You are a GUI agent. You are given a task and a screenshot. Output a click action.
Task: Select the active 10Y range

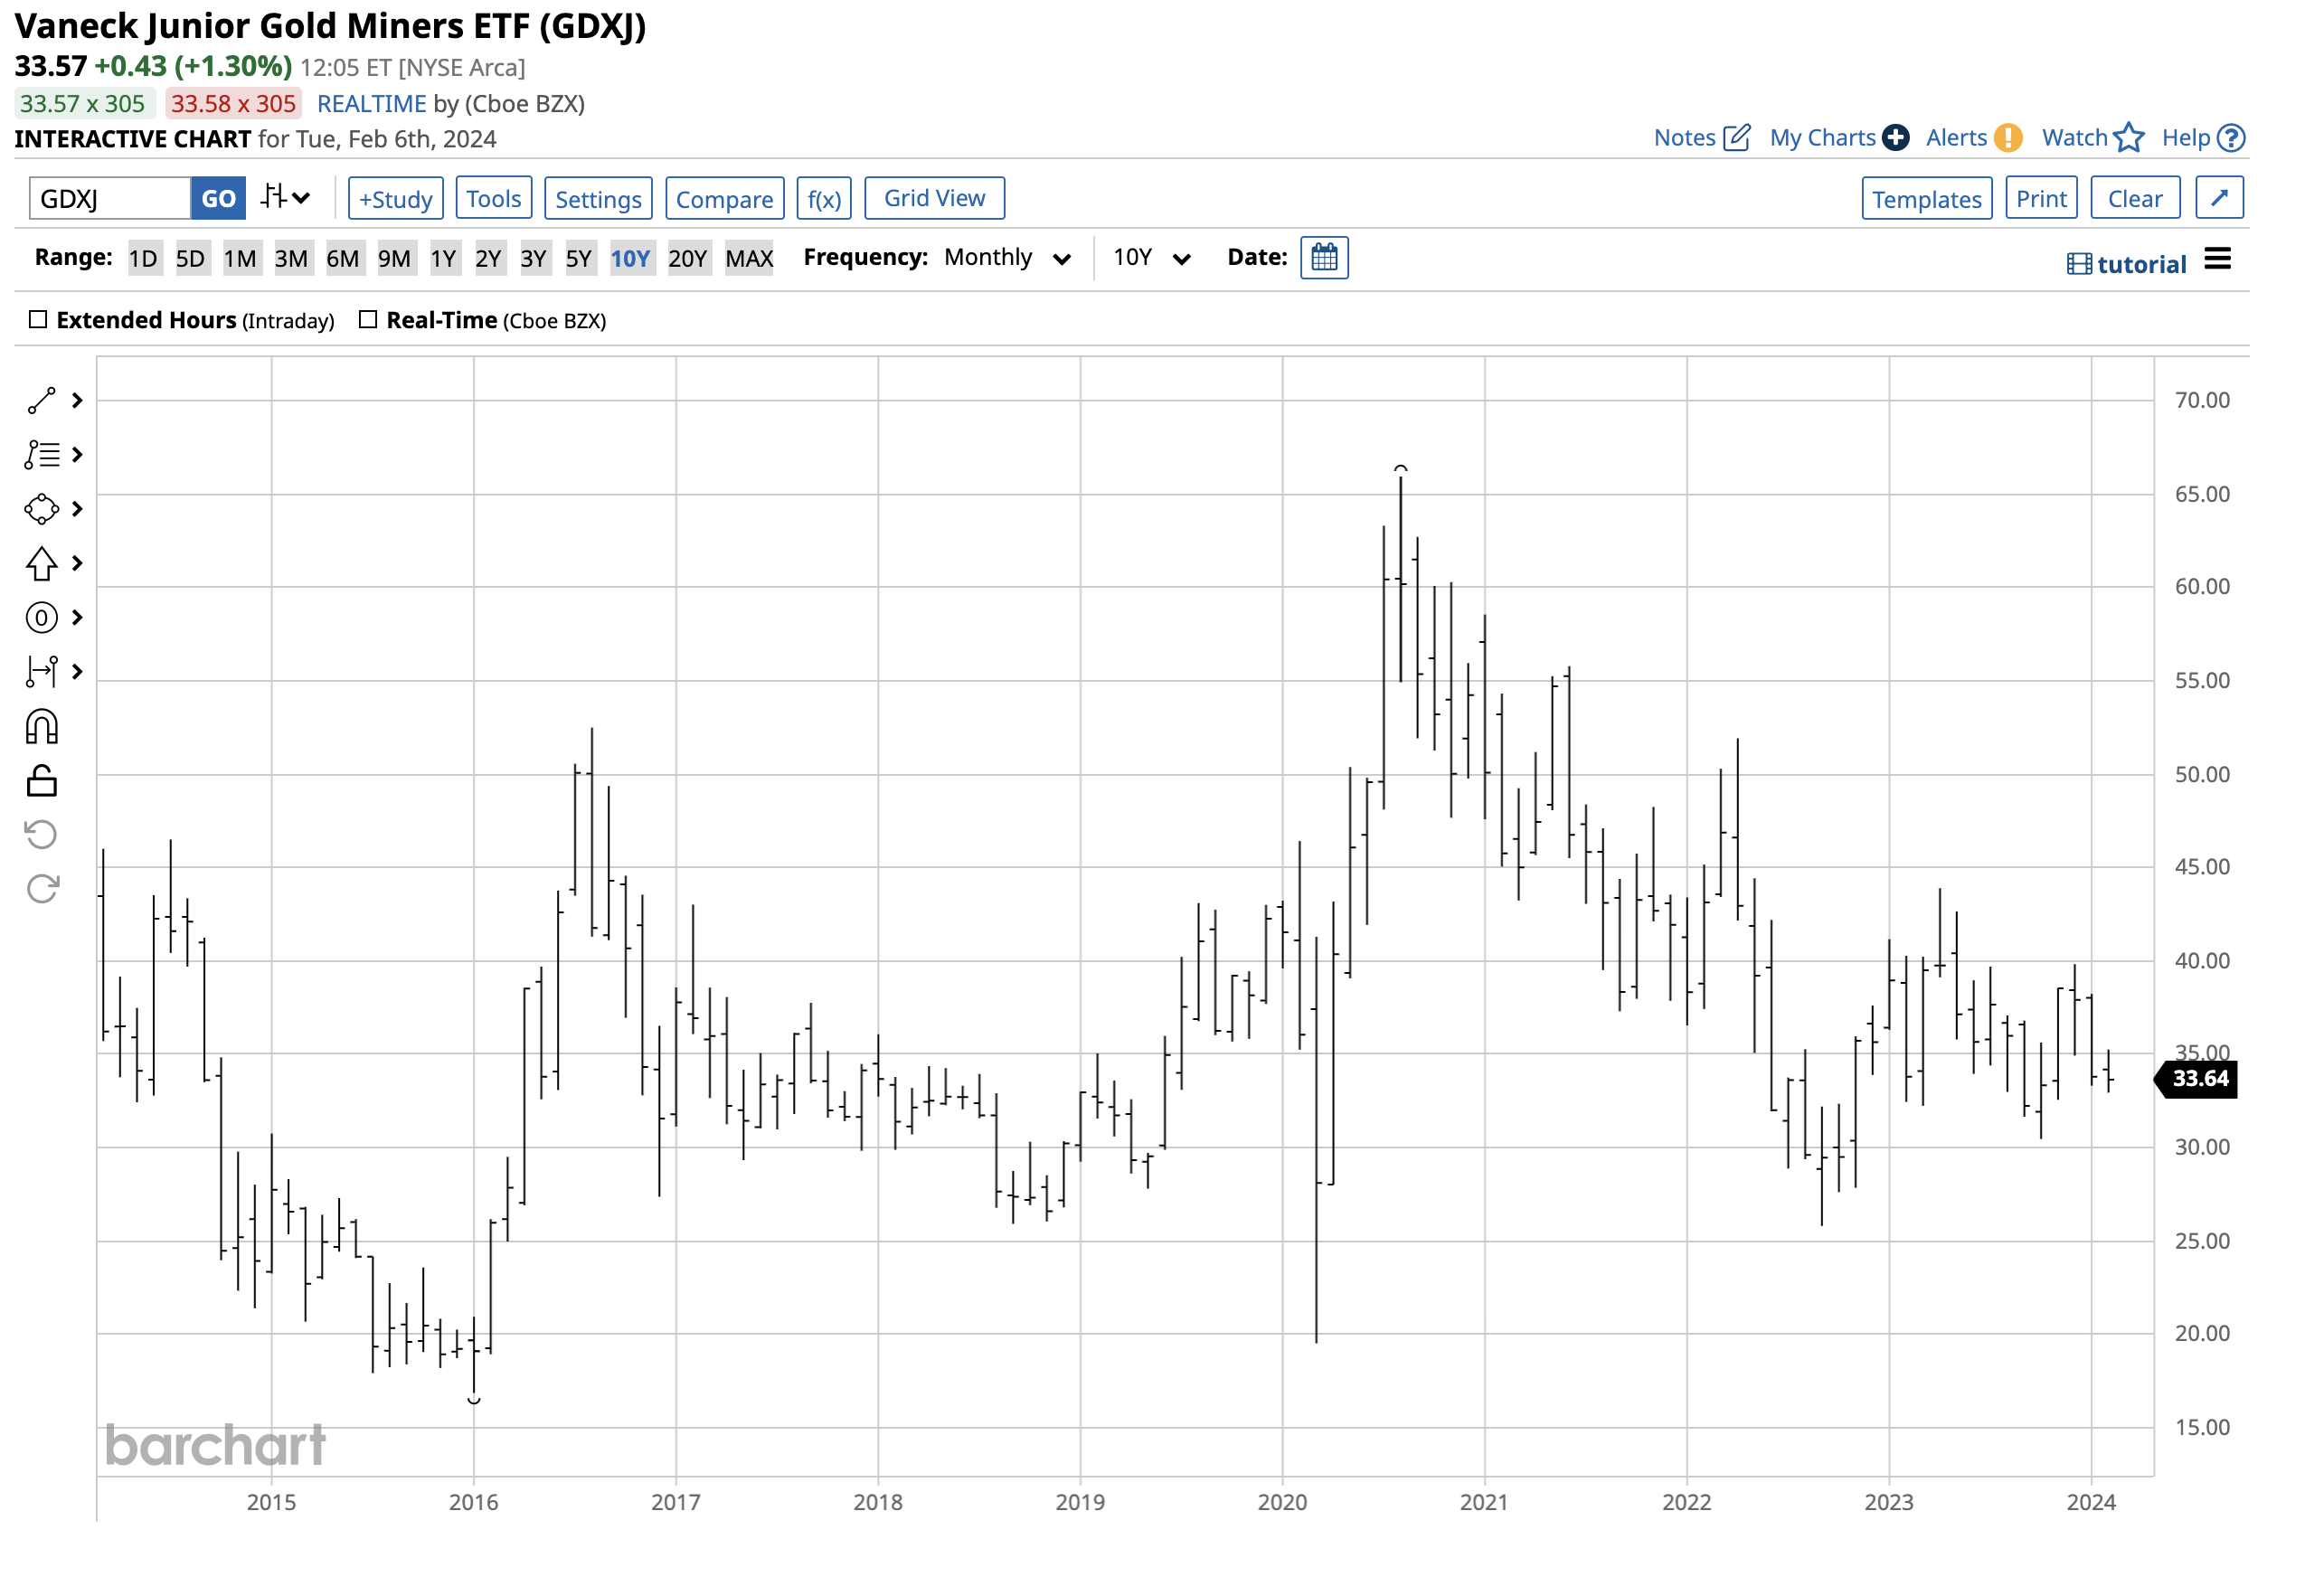[x=631, y=259]
